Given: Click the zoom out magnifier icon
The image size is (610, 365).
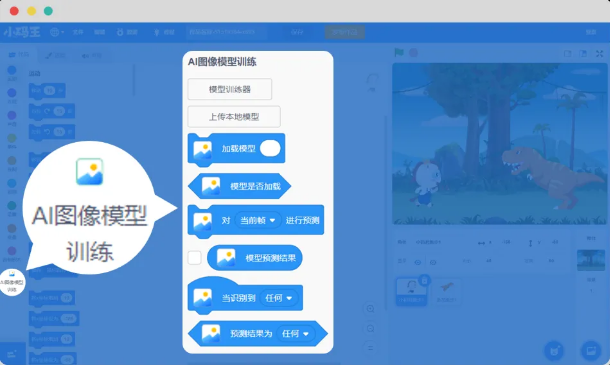Looking at the screenshot, I should point(370,329).
